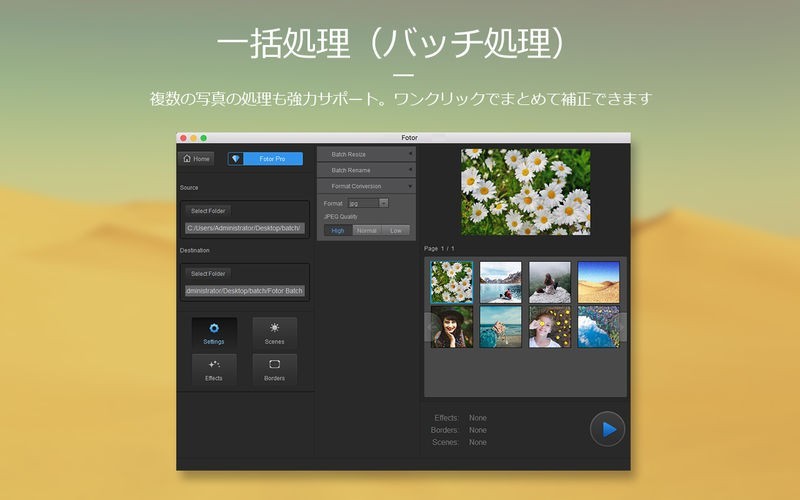Expand the Batch Rename section
Image resolution: width=800 pixels, height=500 pixels.
tap(367, 170)
